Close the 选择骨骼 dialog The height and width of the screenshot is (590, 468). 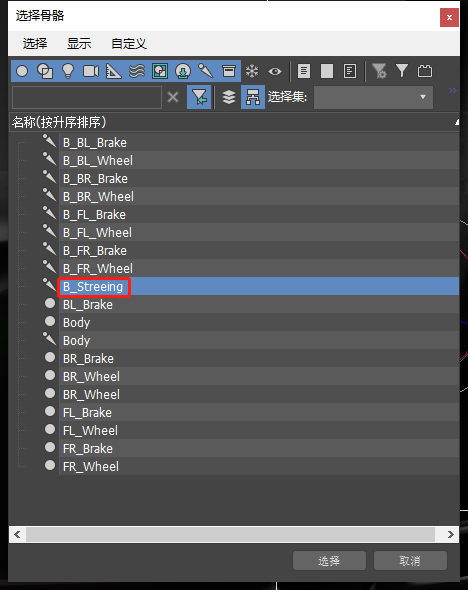click(449, 17)
